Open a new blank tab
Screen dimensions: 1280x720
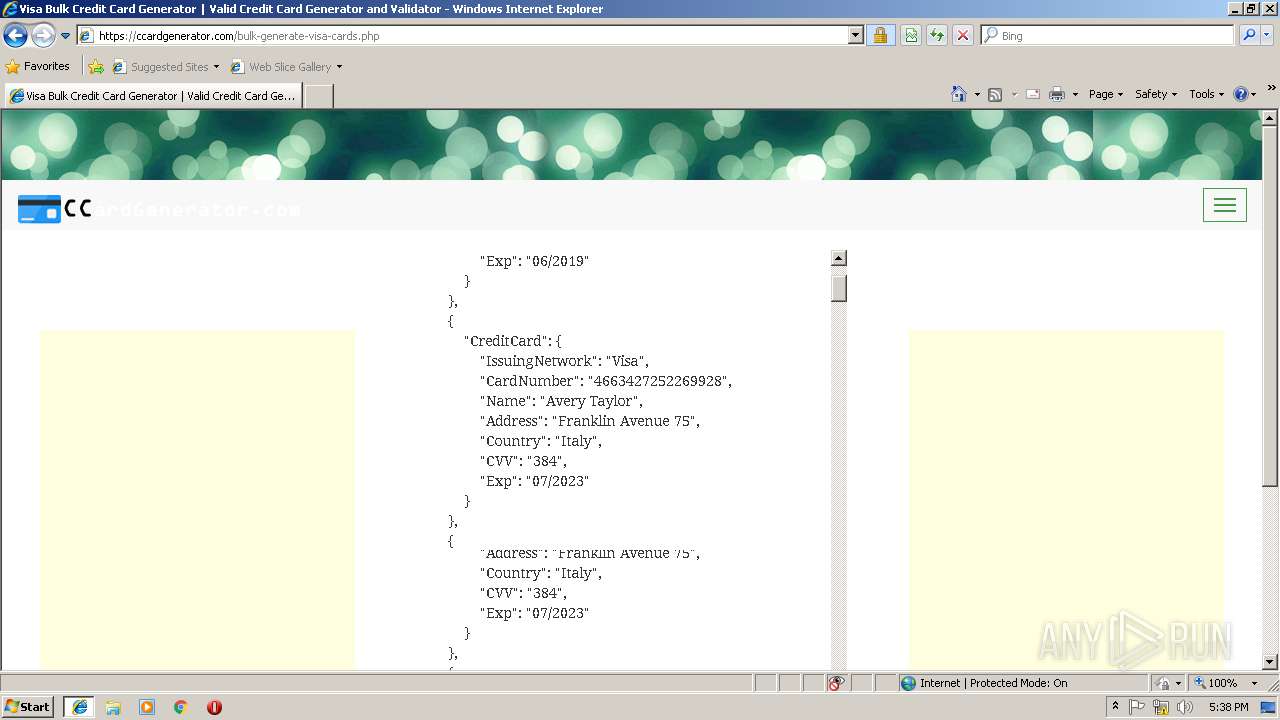coord(318,96)
